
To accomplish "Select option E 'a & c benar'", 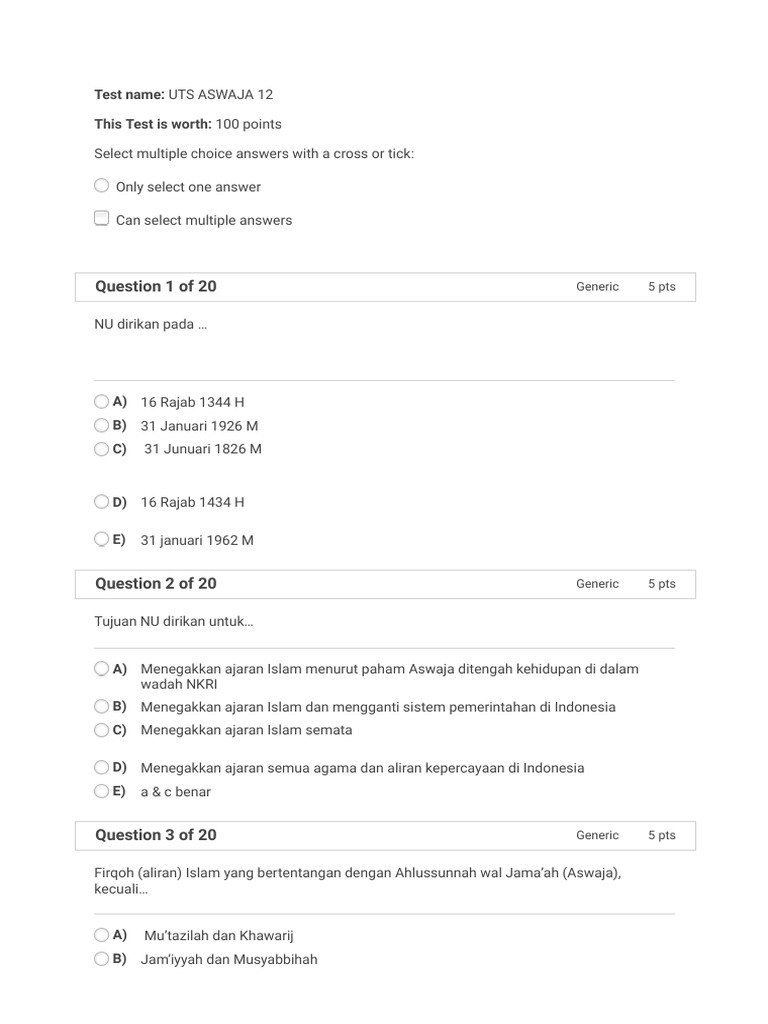I will click(101, 791).
